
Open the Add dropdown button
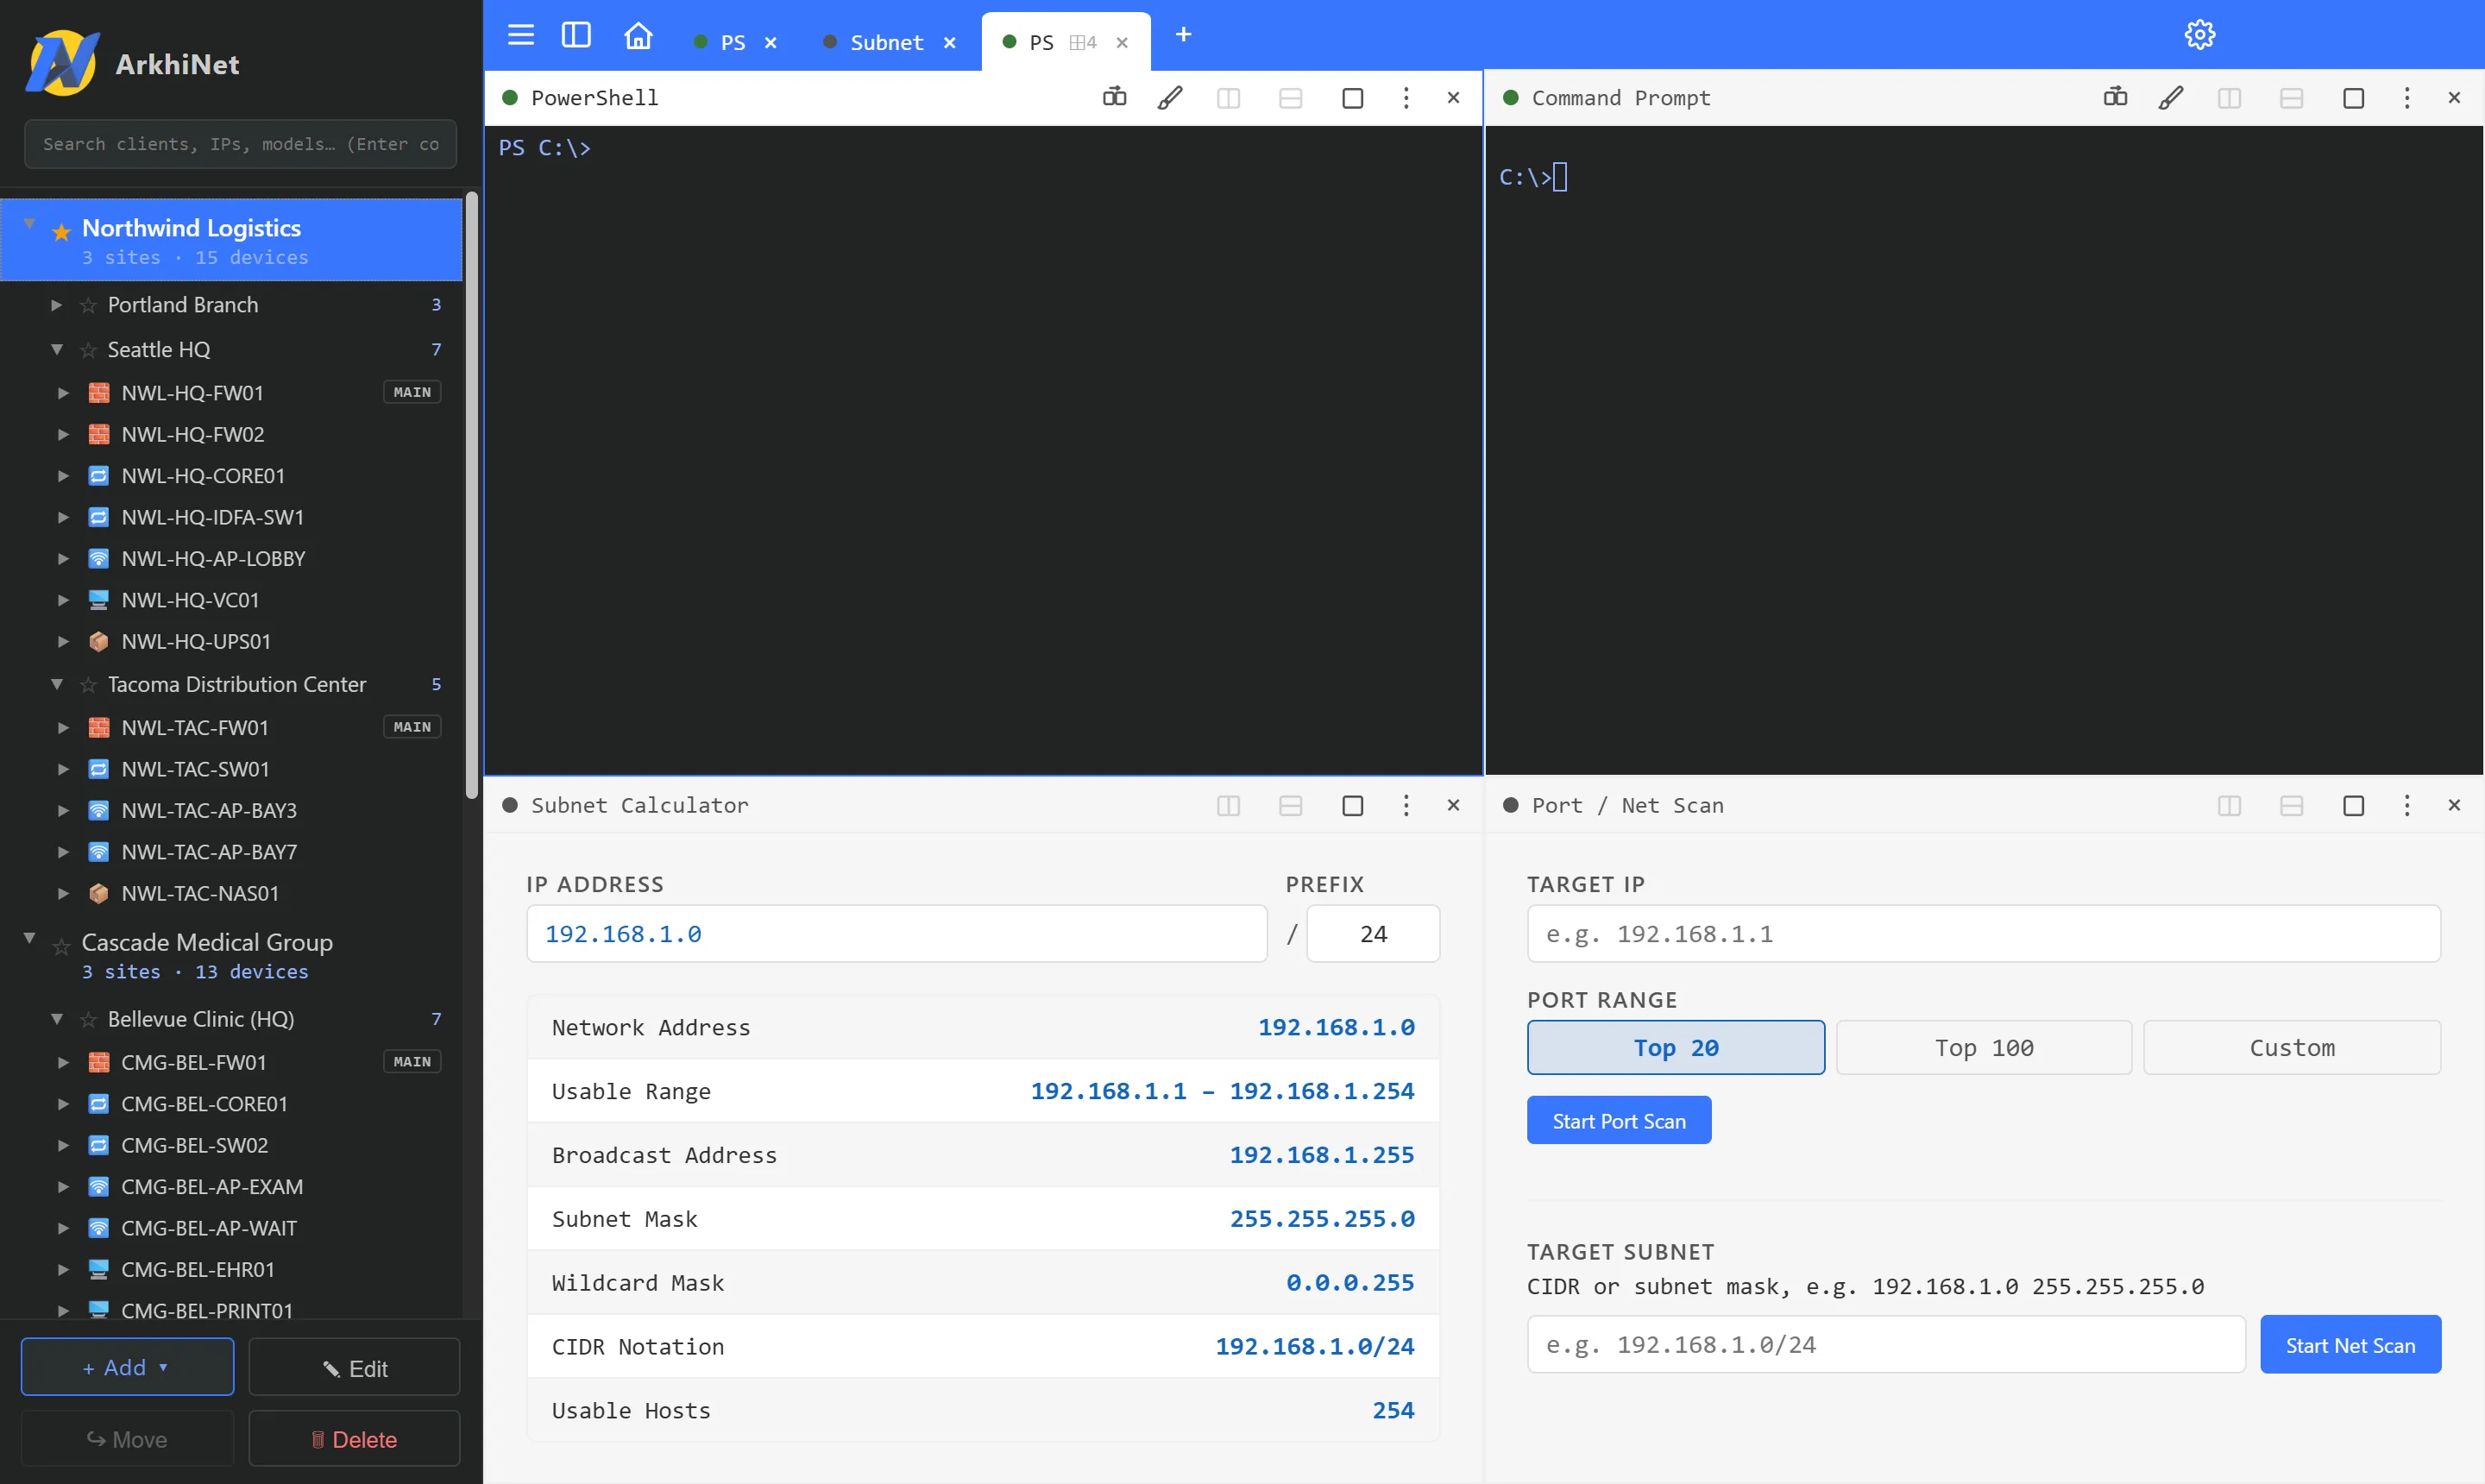pos(127,1367)
